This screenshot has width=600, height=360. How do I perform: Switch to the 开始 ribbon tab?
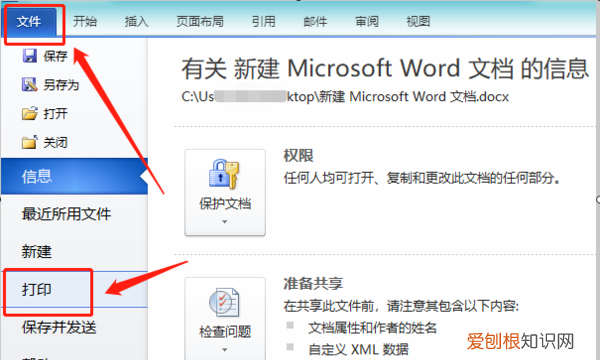[85, 21]
